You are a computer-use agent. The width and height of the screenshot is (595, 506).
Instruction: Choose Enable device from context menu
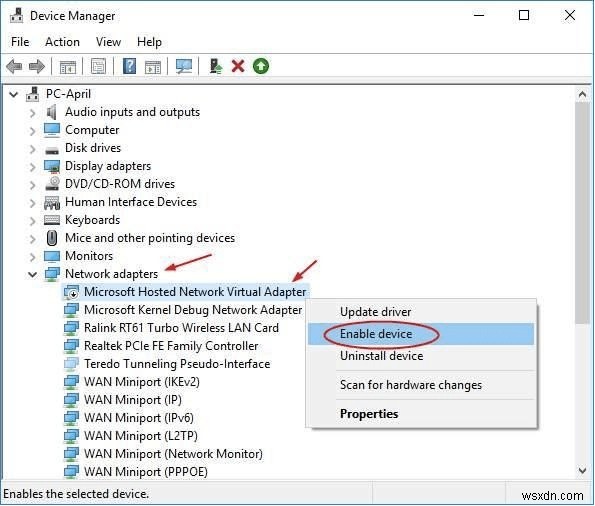click(421, 334)
